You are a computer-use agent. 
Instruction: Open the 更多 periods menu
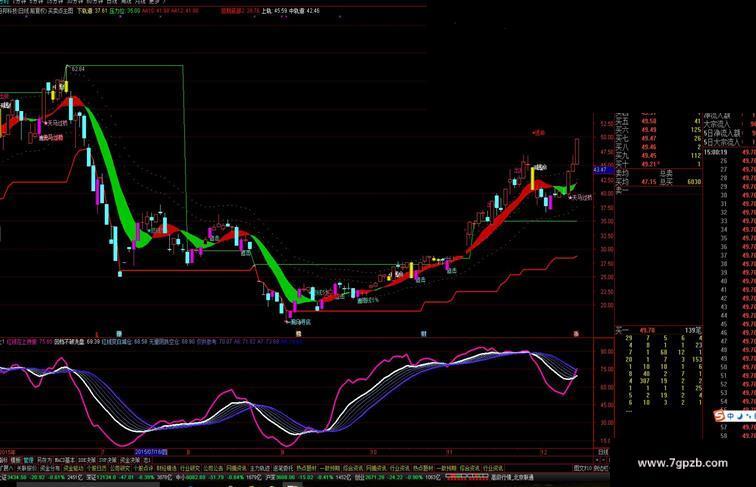coord(154,2)
